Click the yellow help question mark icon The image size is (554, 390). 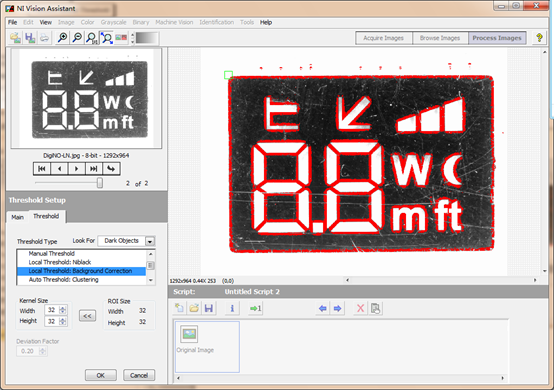pyautogui.click(x=539, y=38)
